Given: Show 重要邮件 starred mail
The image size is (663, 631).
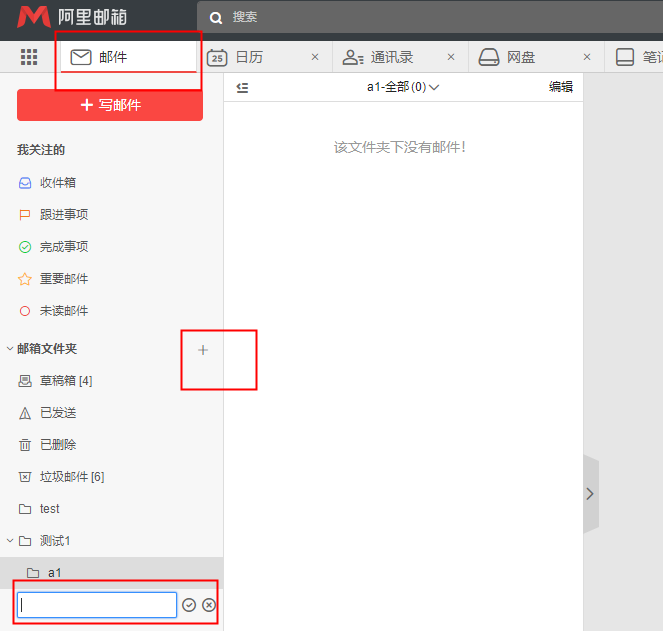Looking at the screenshot, I should click(64, 279).
